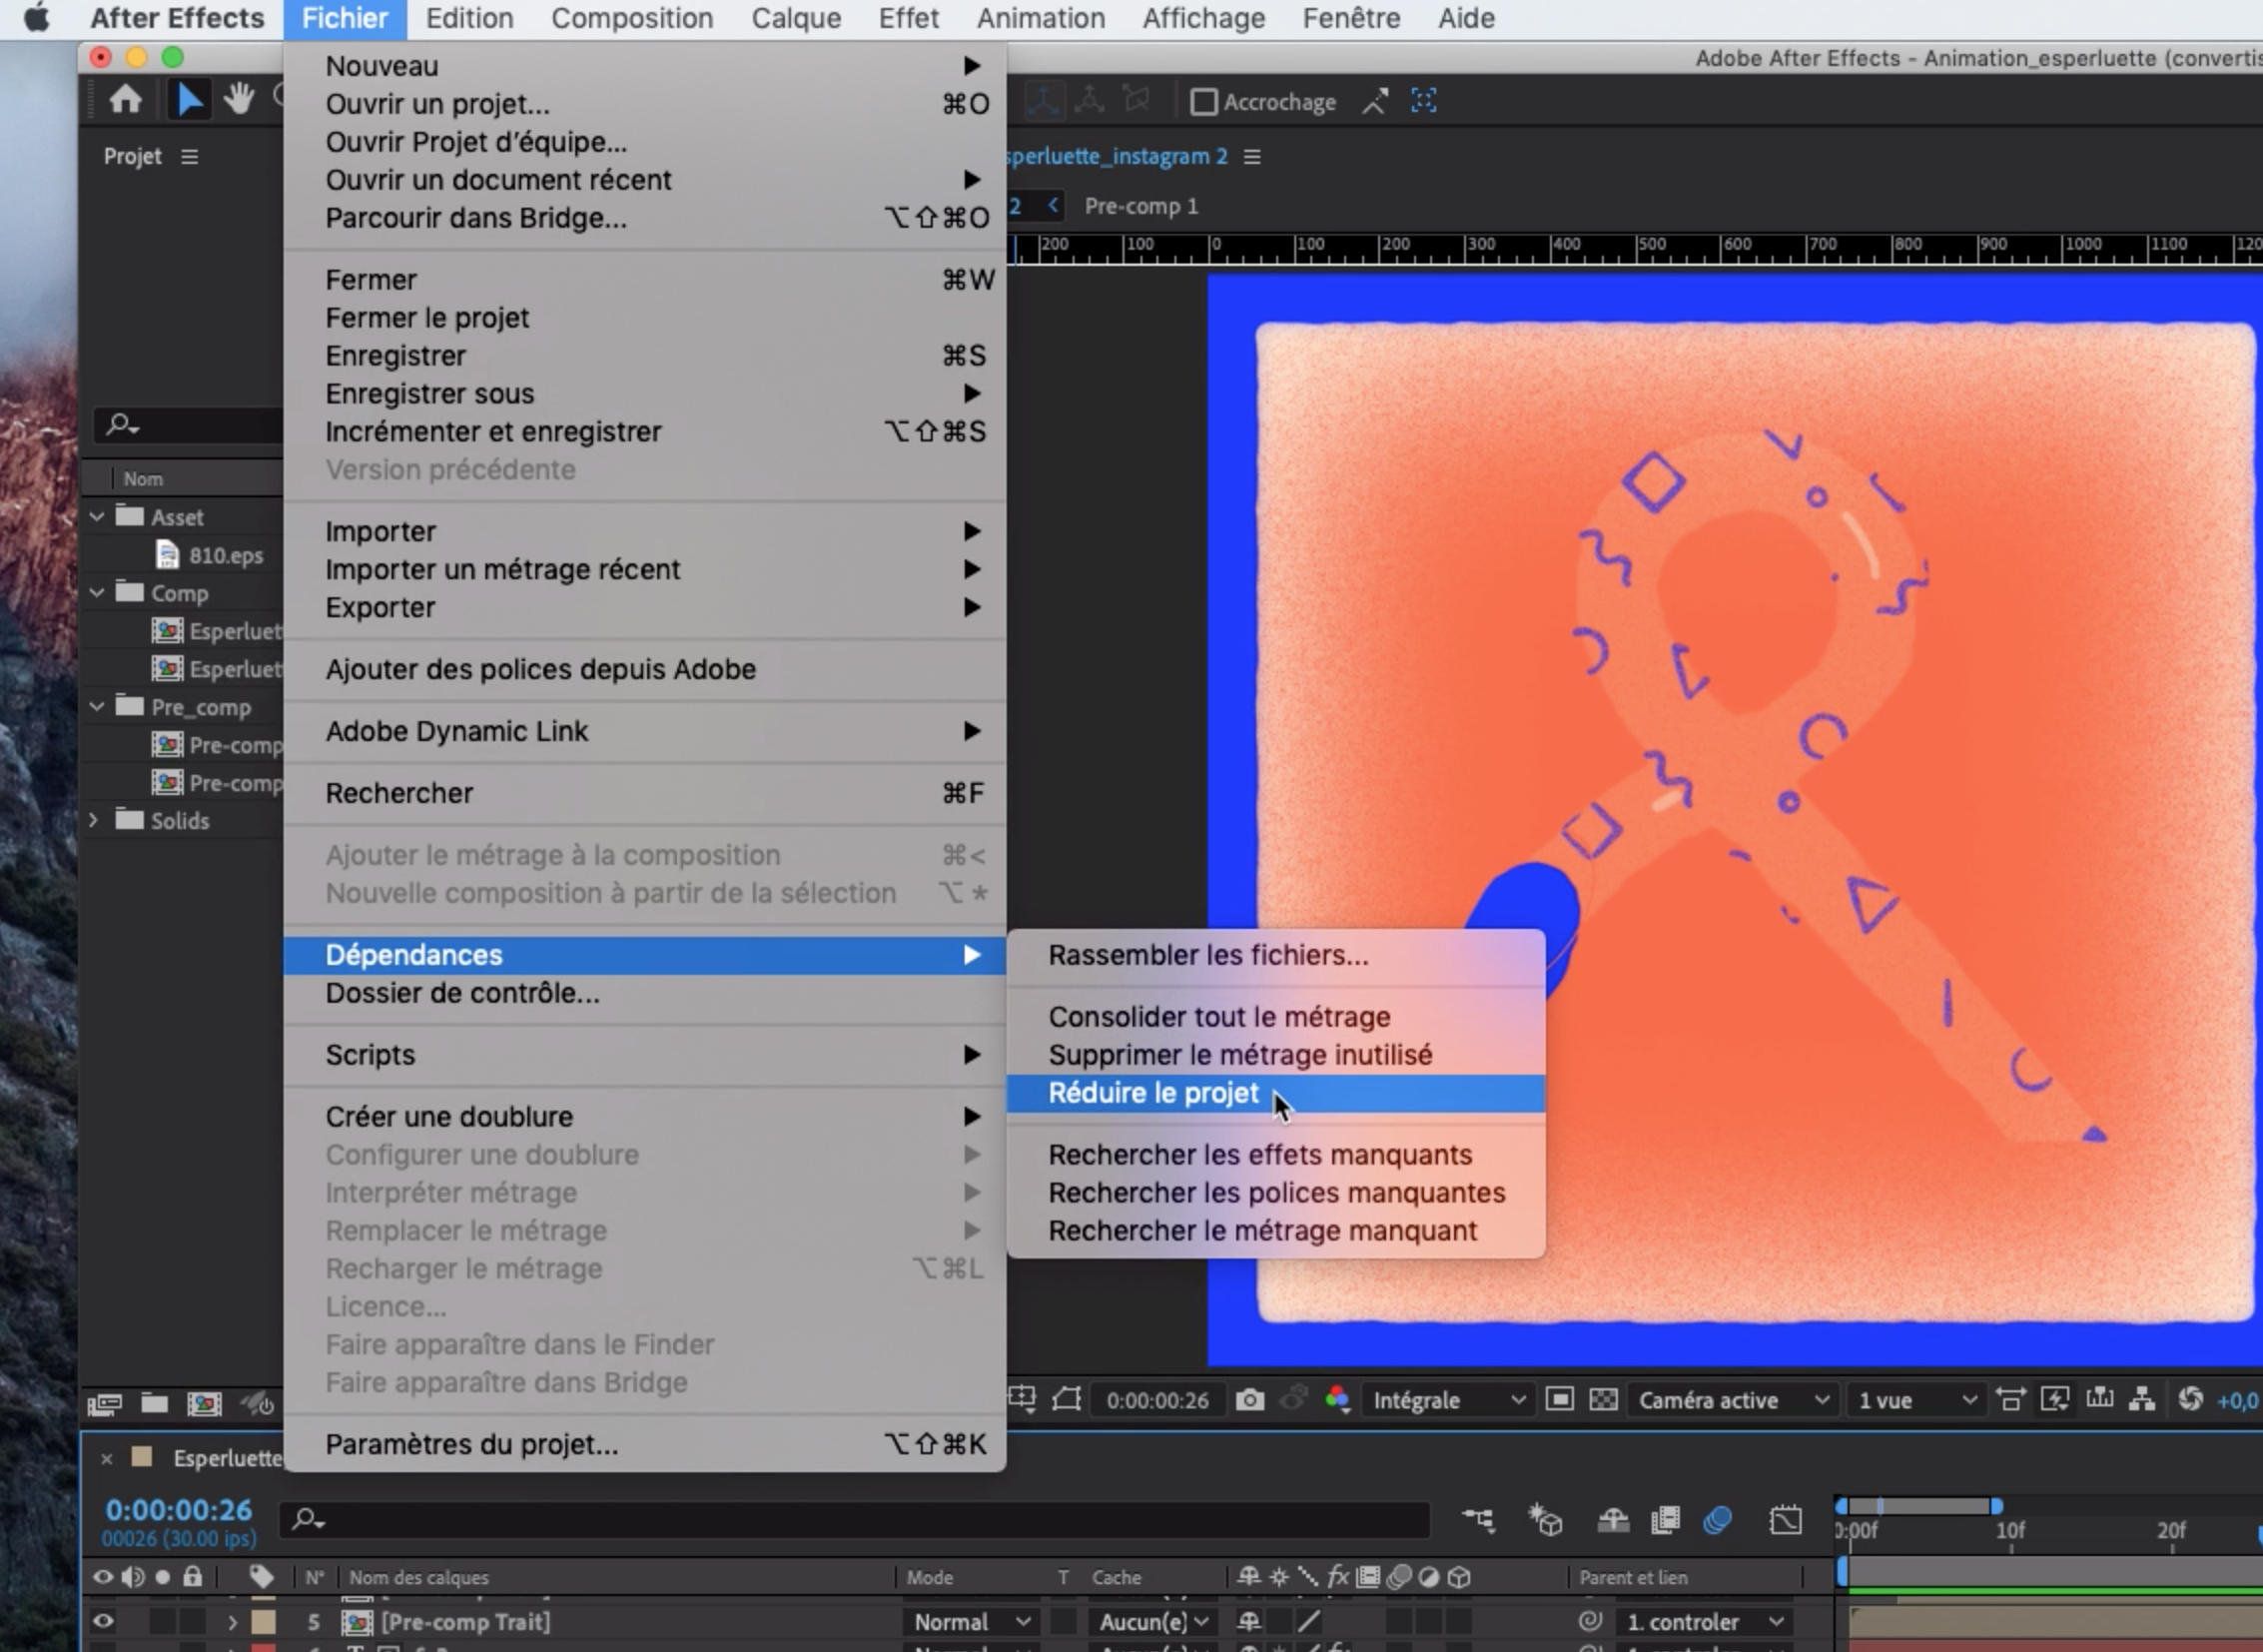The width and height of the screenshot is (2263, 1652).
Task: Click the Pre-comp Trait layer color label
Action: click(x=264, y=1621)
